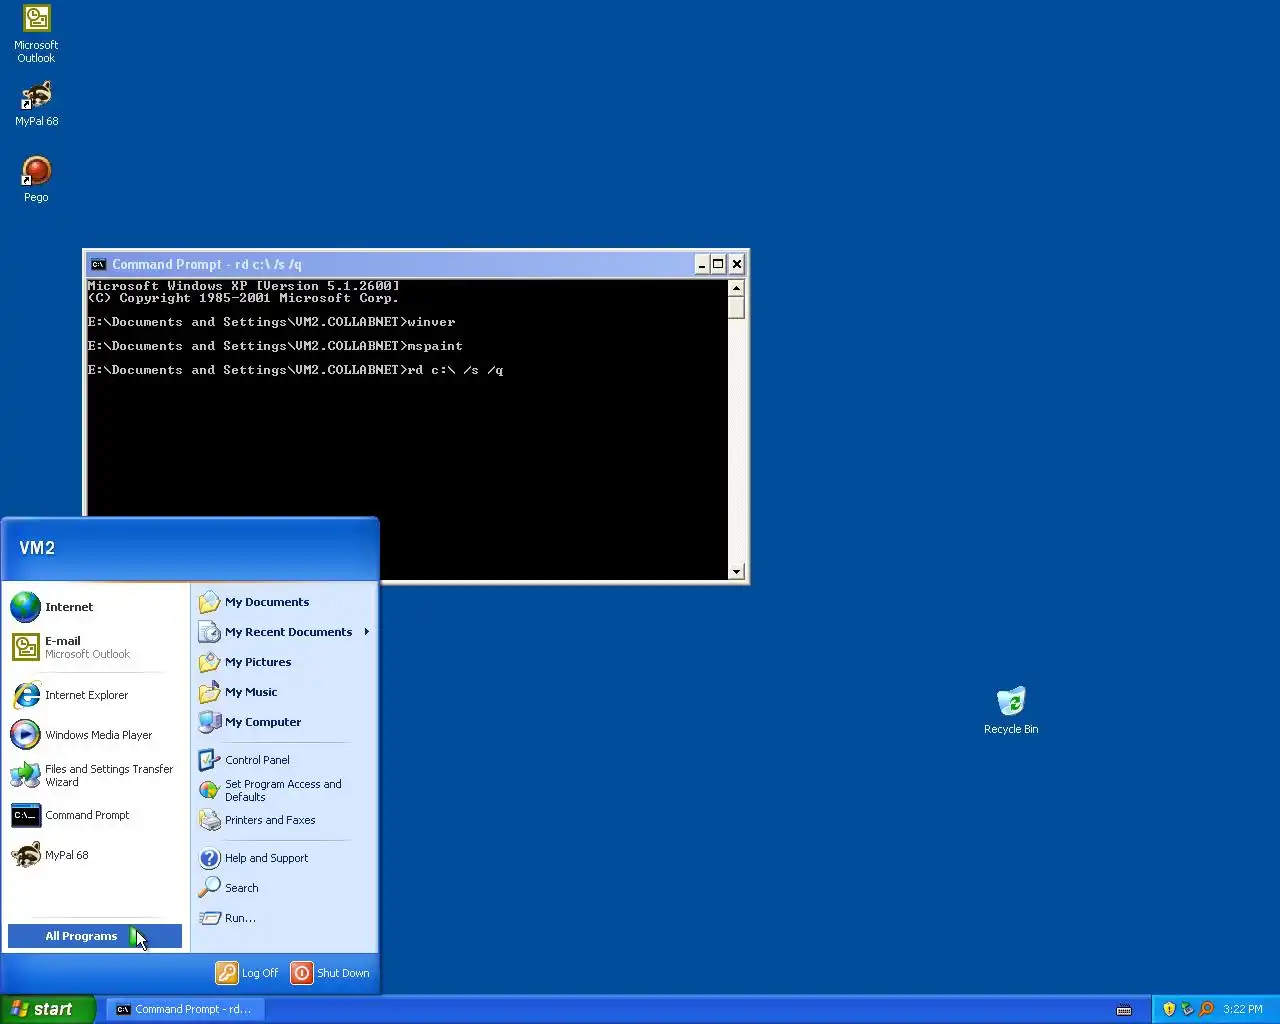Click the Log Off button
Viewport: 1280px width, 1024px height.
coord(248,973)
